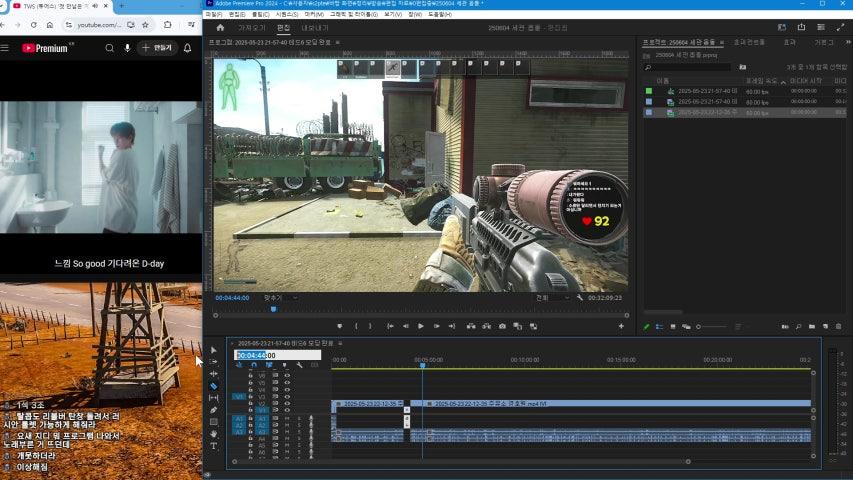Switch Project panel to list view
This screenshot has width=853, height=480.
pyautogui.click(x=659, y=327)
